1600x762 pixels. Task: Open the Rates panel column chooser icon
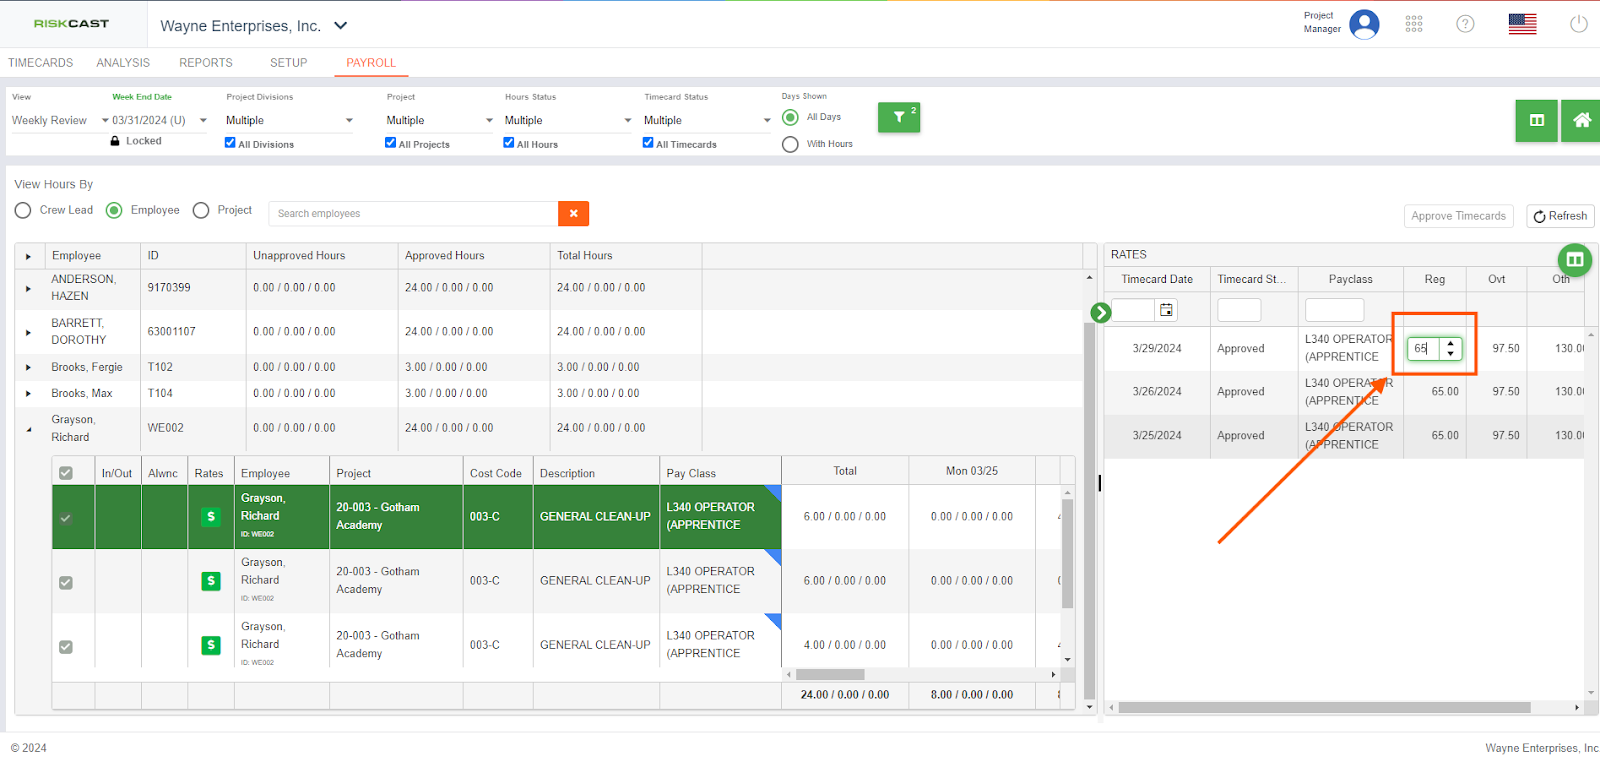pyautogui.click(x=1575, y=260)
